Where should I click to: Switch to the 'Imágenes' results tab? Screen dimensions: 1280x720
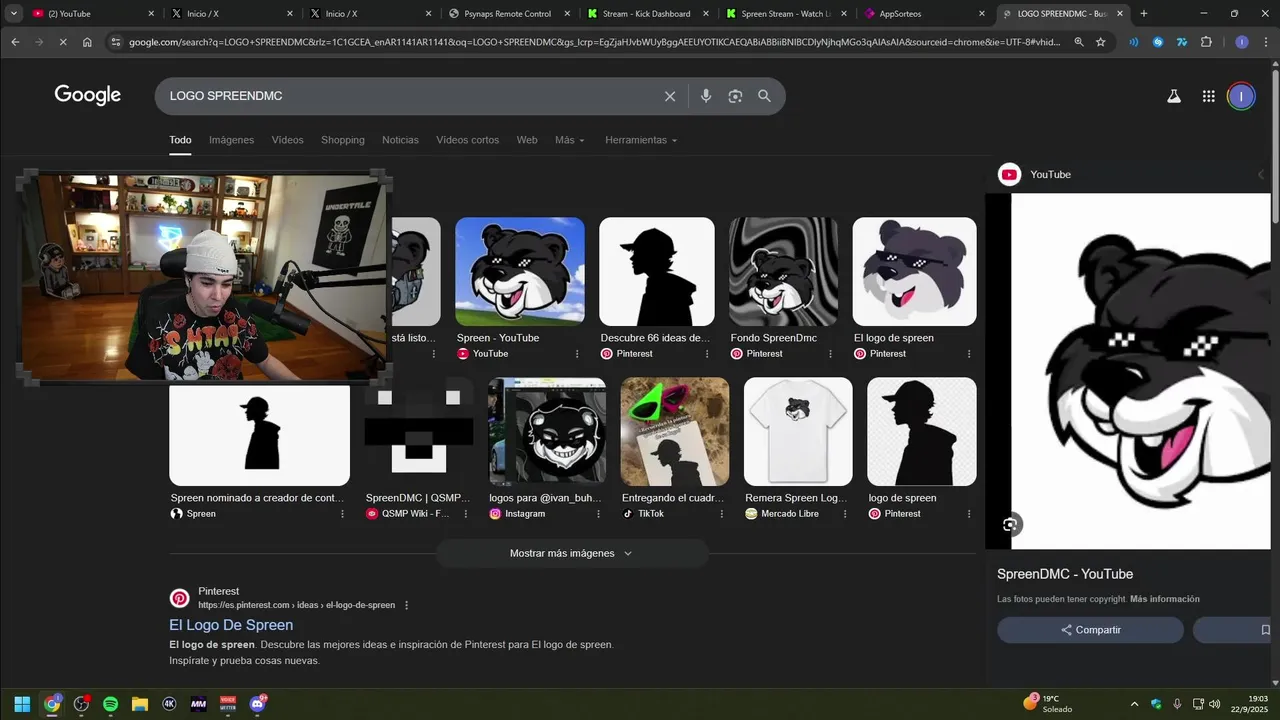(x=231, y=140)
